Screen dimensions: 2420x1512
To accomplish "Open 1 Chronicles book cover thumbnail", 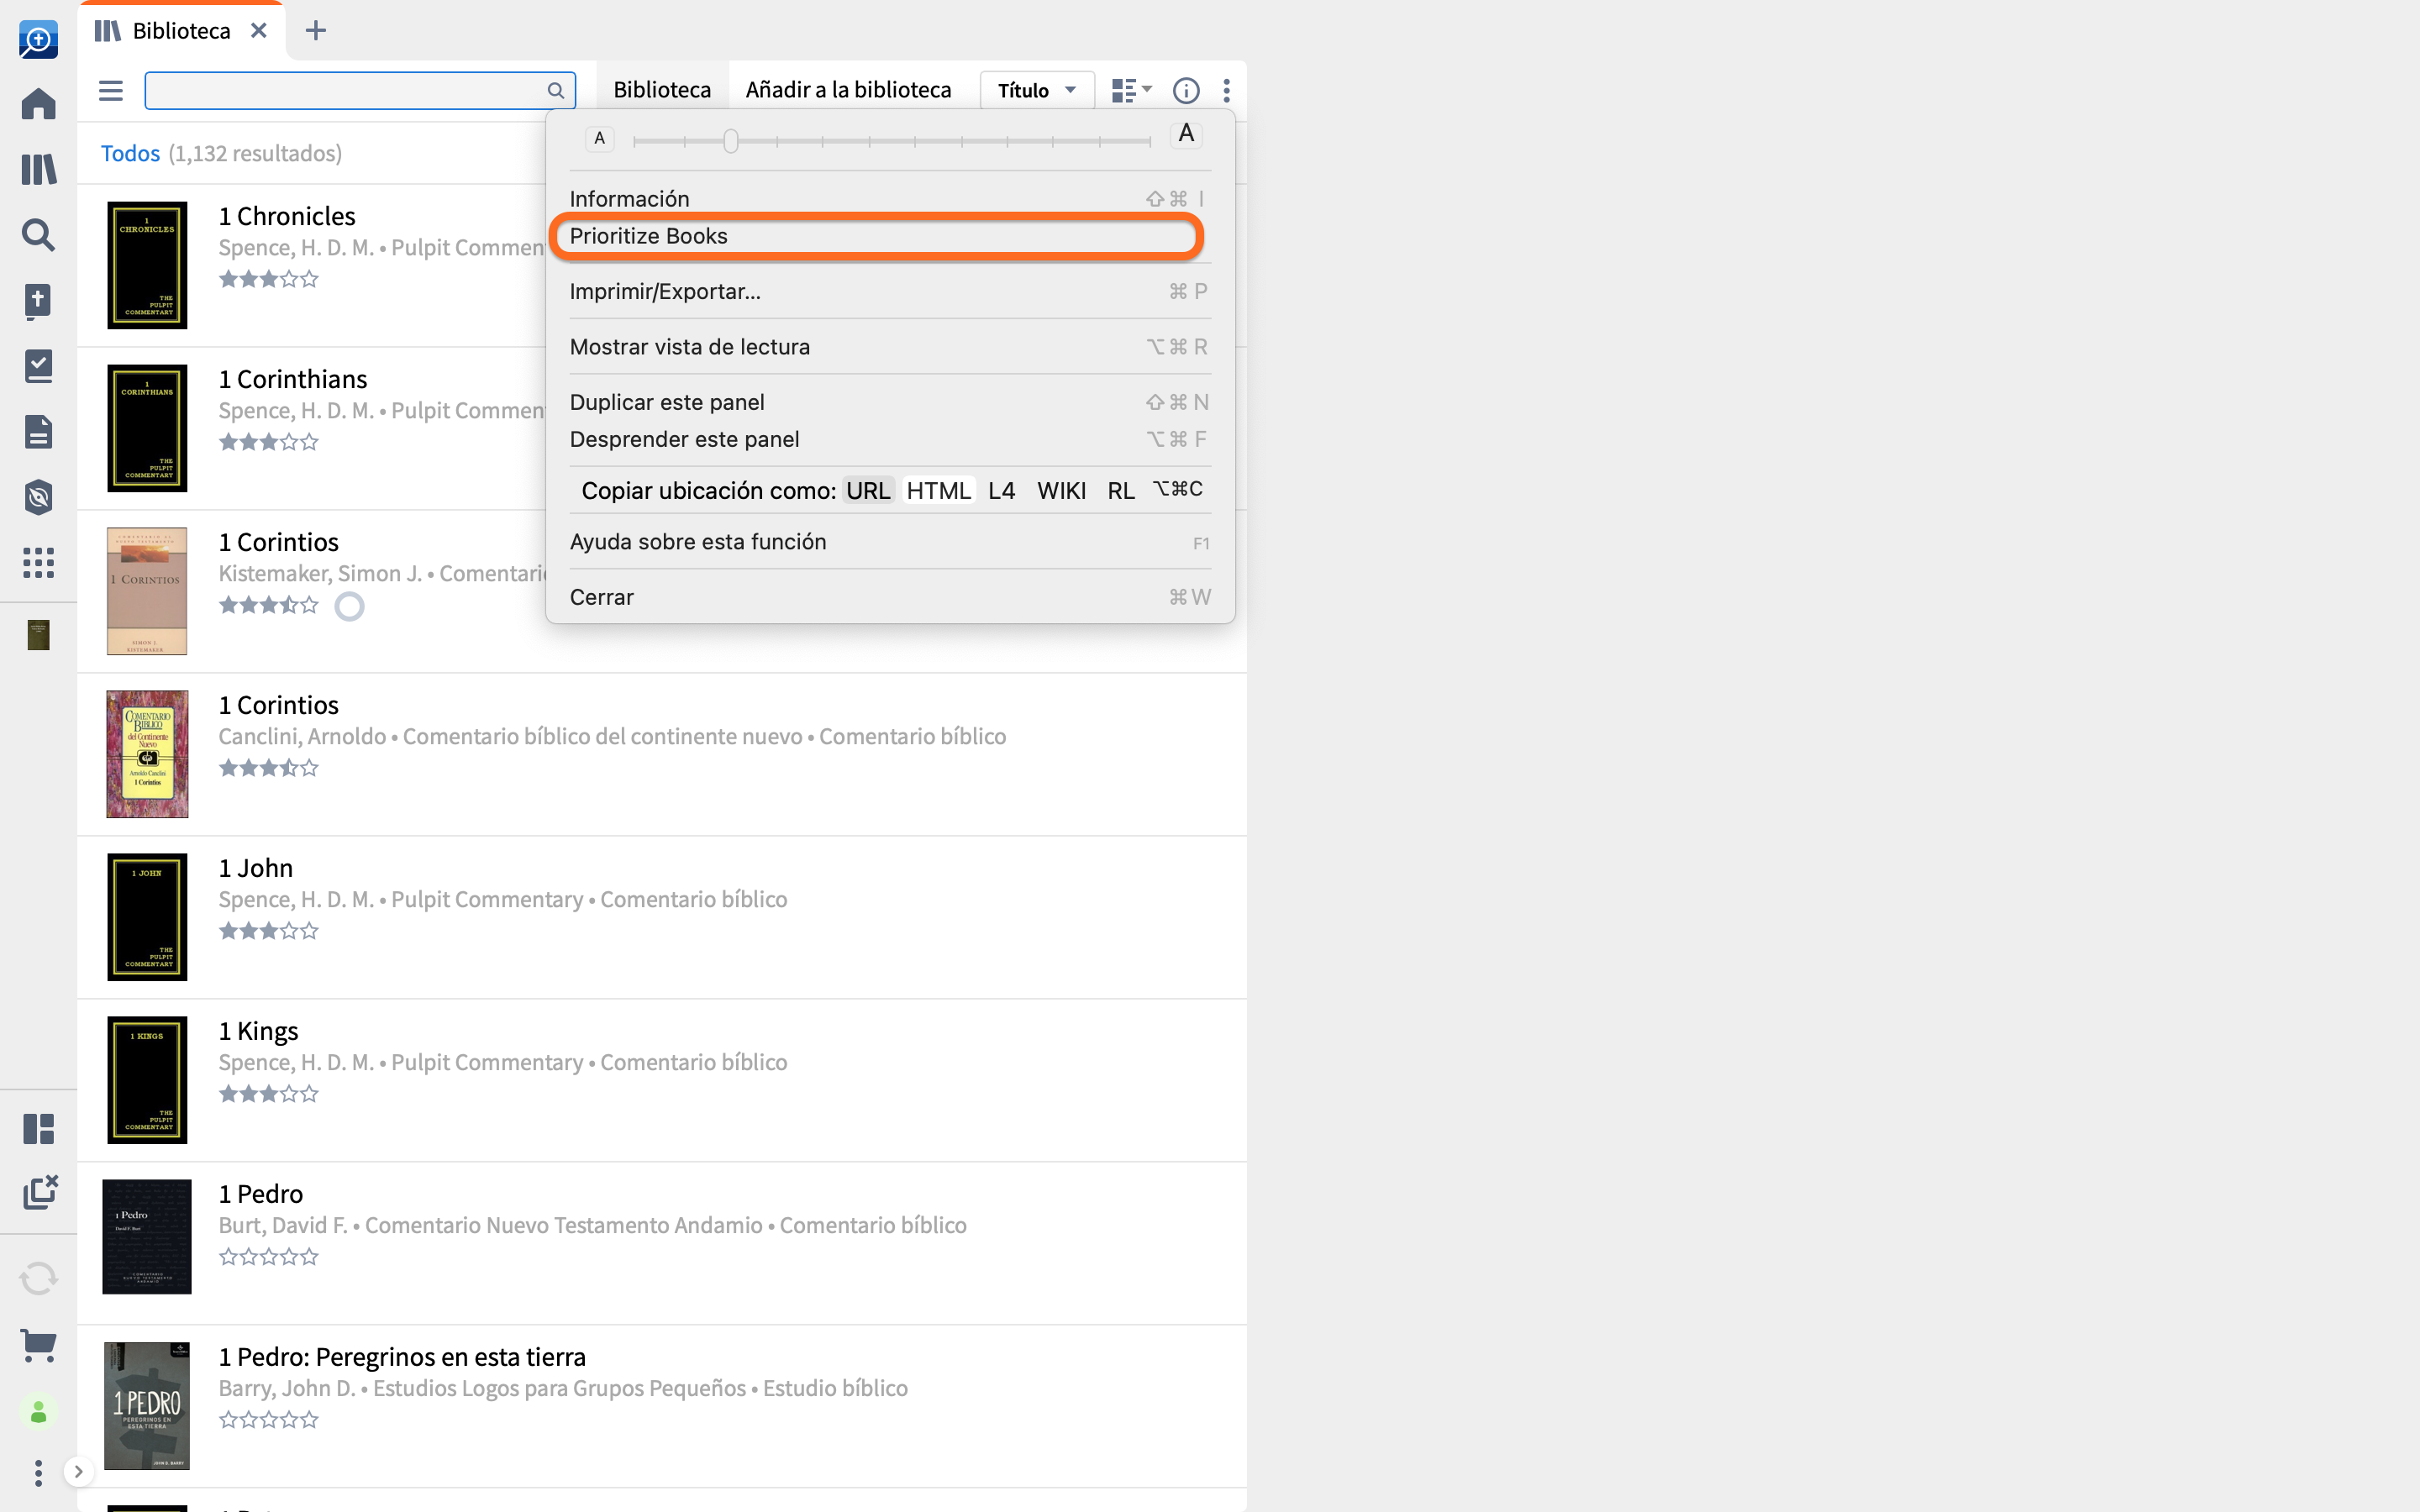I will point(147,265).
